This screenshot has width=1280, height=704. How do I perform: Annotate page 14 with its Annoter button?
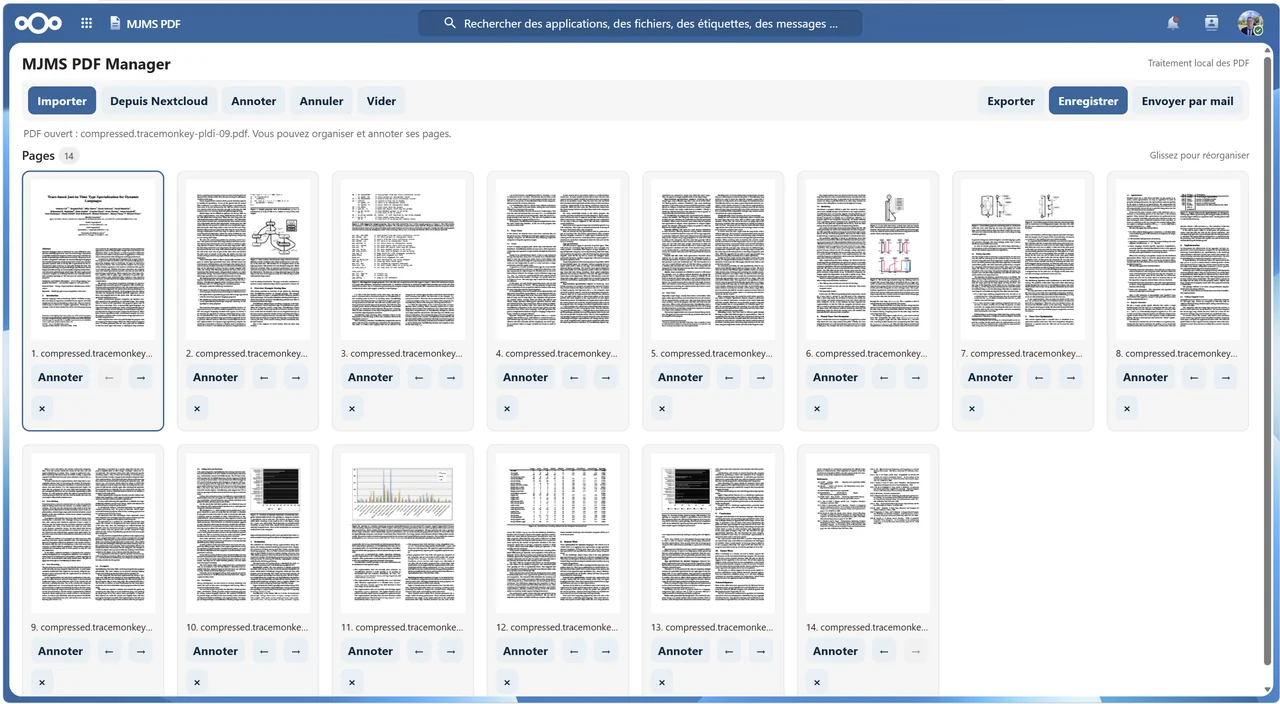click(836, 651)
